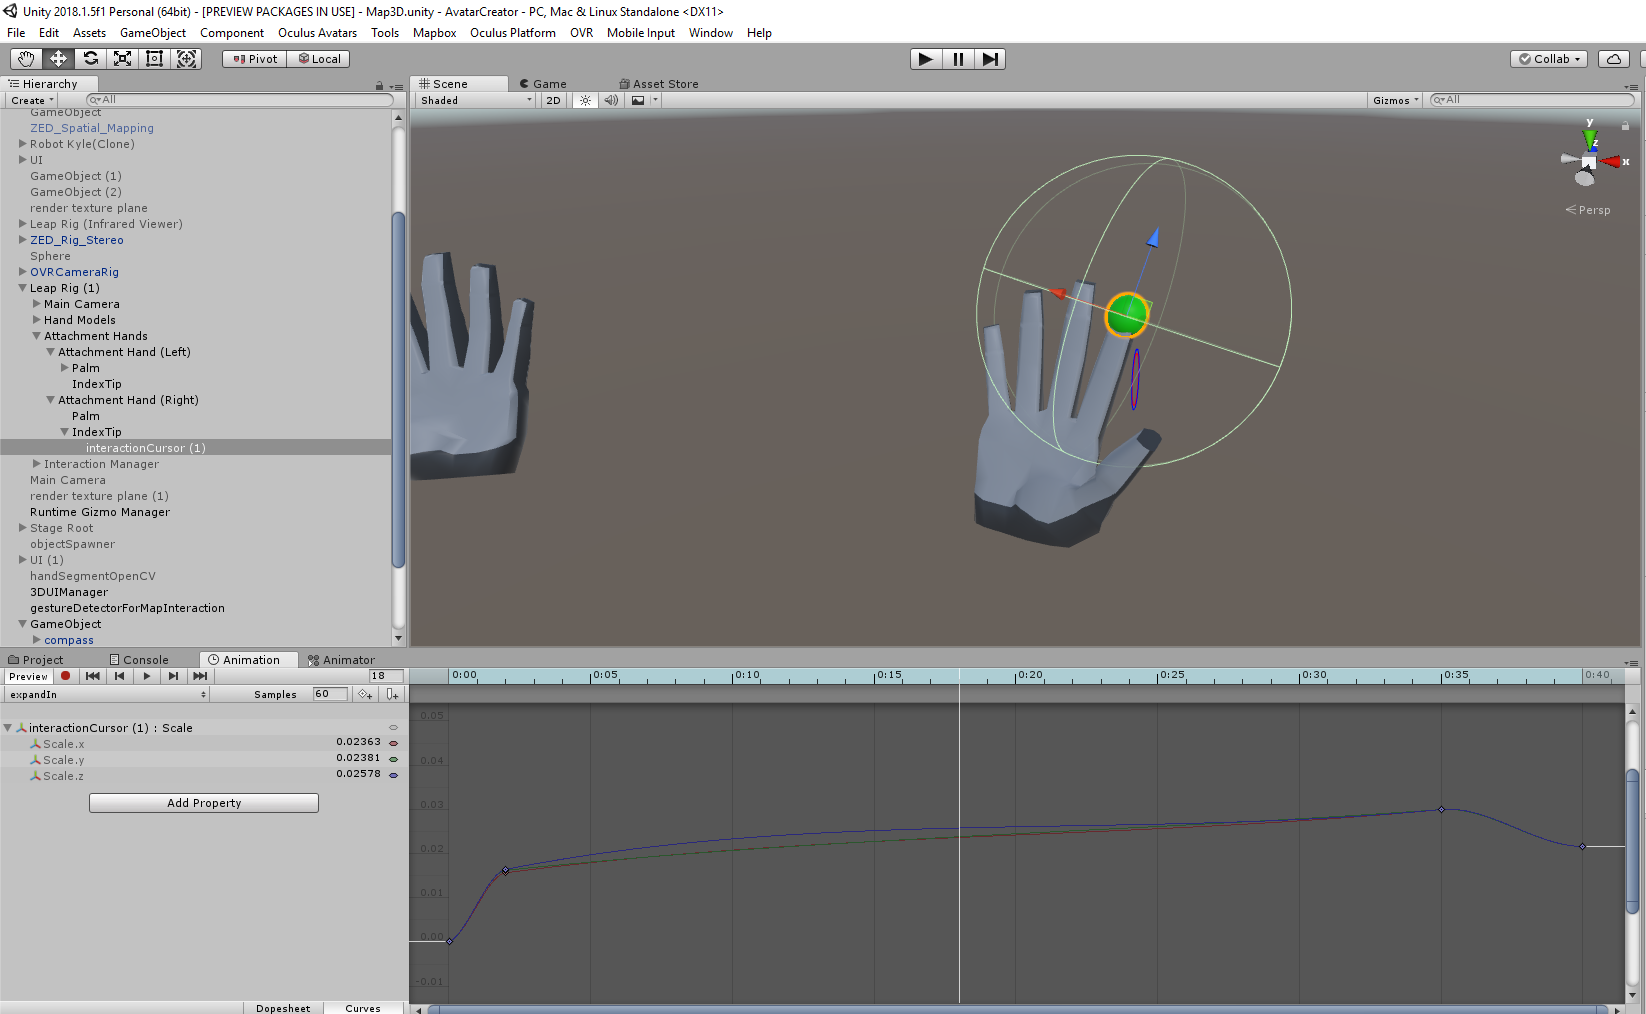Viewport: 1646px width, 1014px height.
Task: Click the Scale.y keyframe indicator
Action: point(393,759)
